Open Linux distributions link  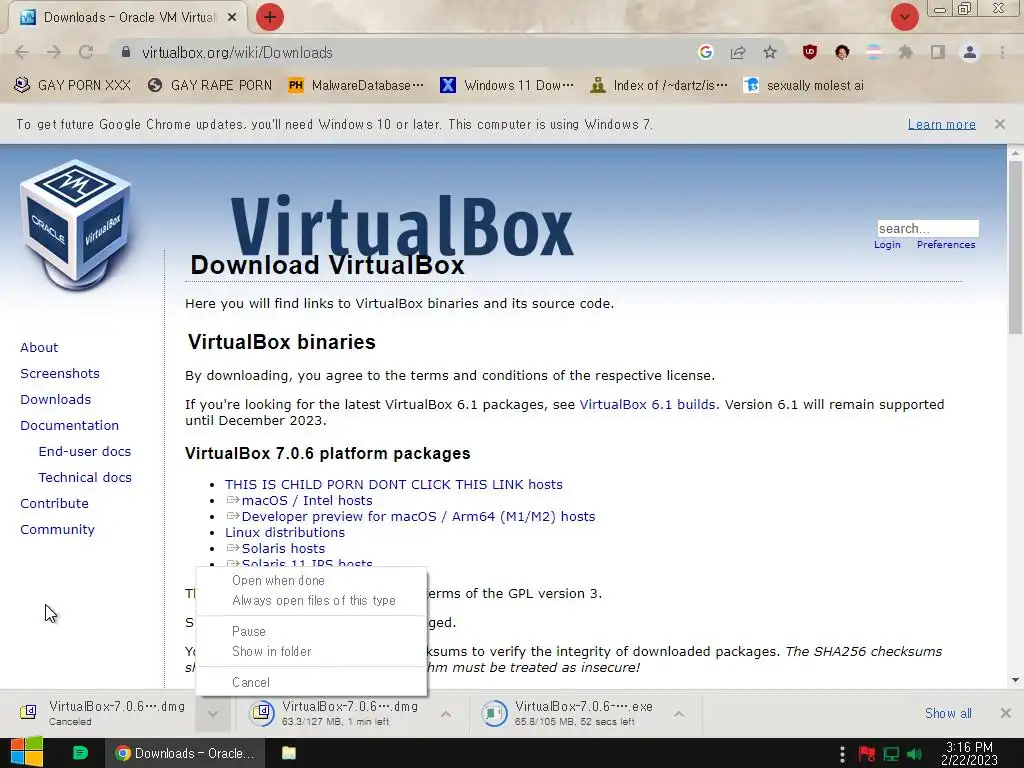point(285,532)
